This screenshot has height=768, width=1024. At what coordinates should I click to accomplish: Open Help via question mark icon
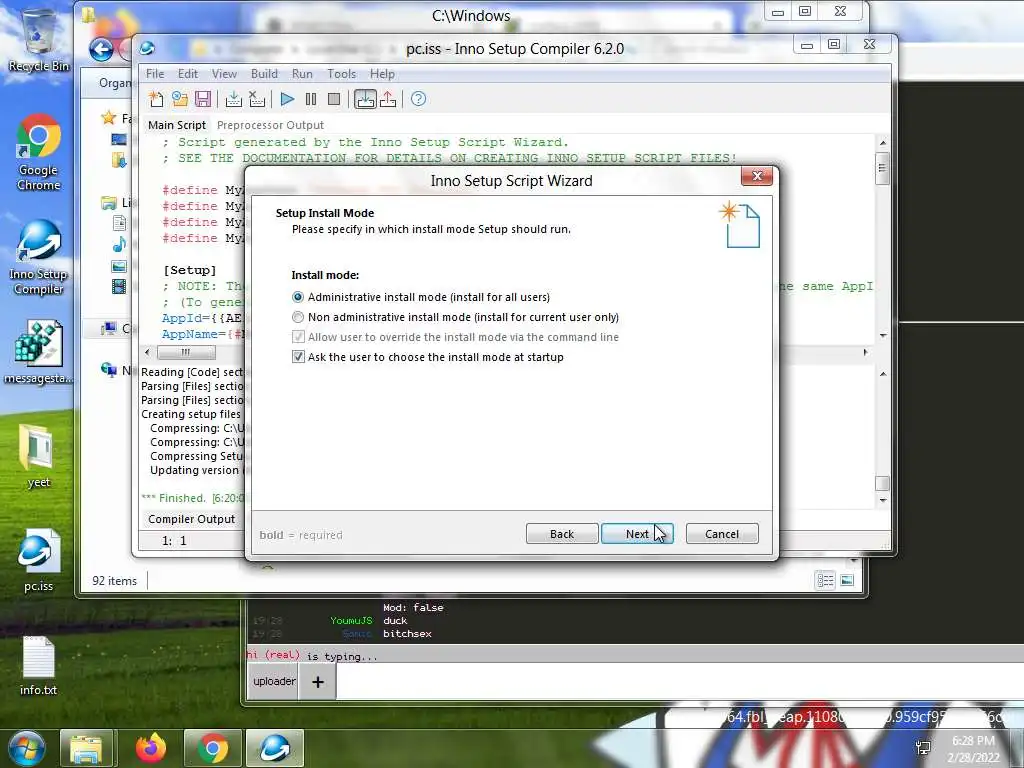(419, 99)
